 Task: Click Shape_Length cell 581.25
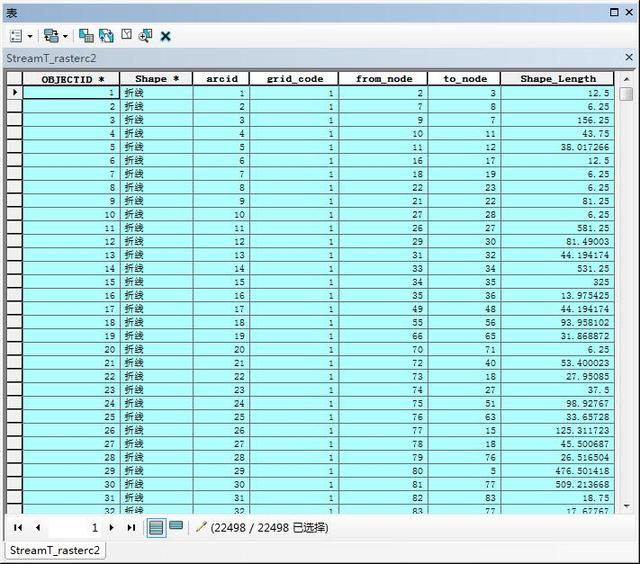(x=558, y=228)
